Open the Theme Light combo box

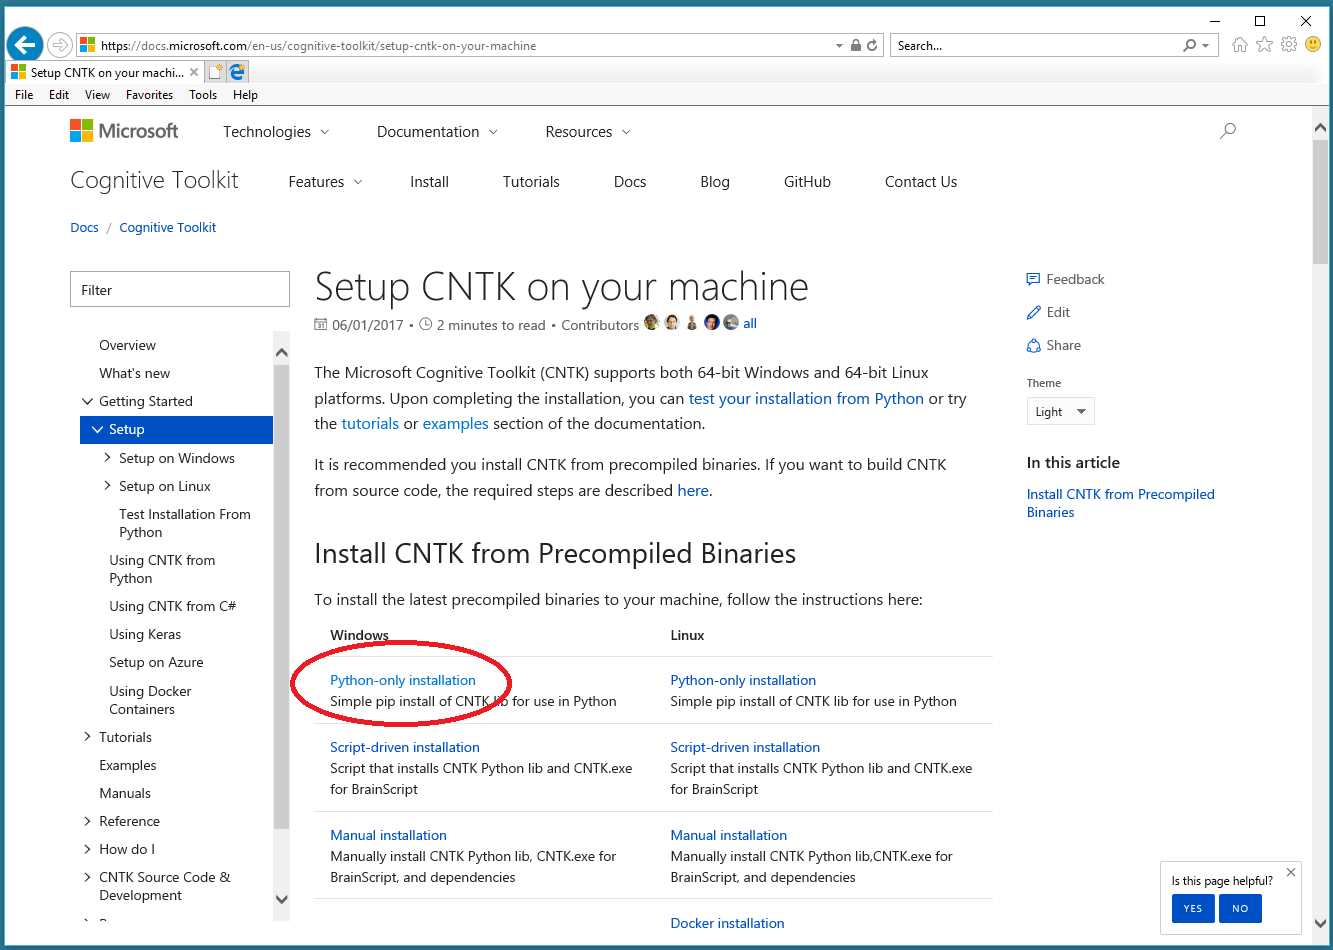(x=1061, y=411)
